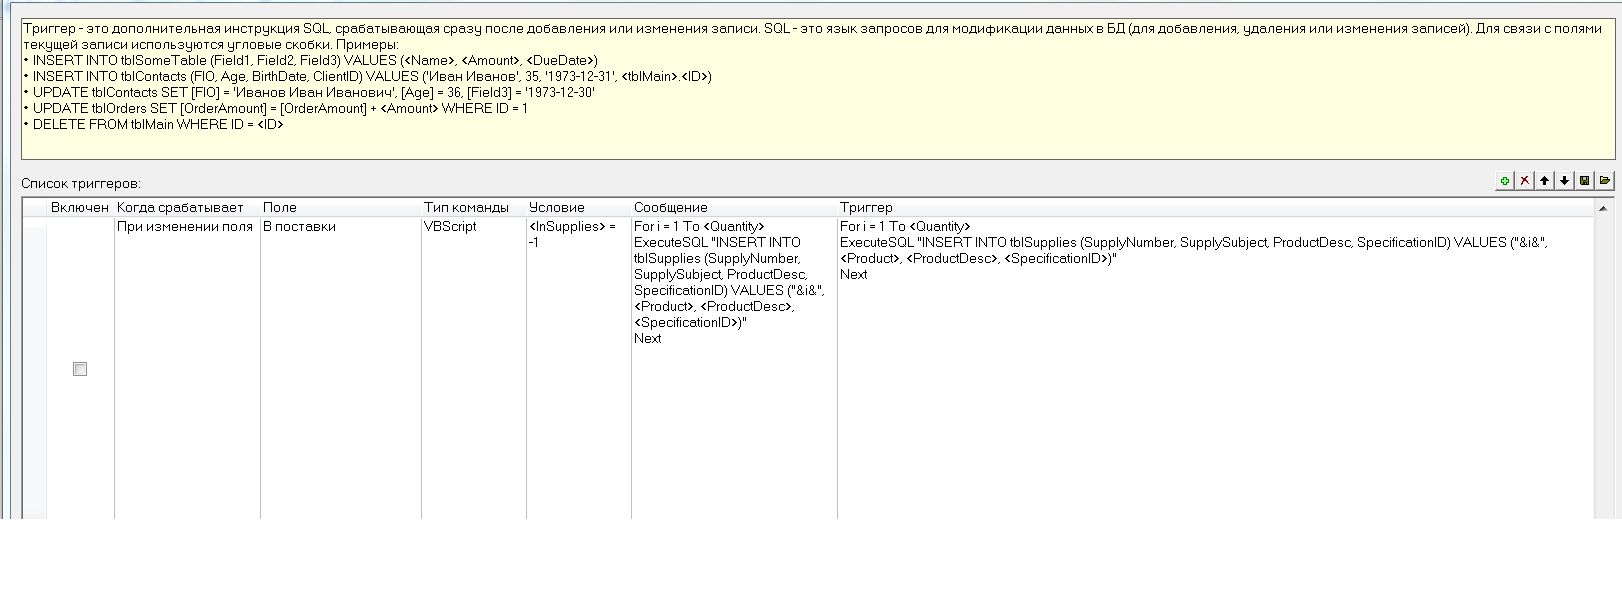This screenshot has width=1622, height=600.
Task: Click the Условие cell with <InSupplies> = -1
Action: click(x=572, y=234)
